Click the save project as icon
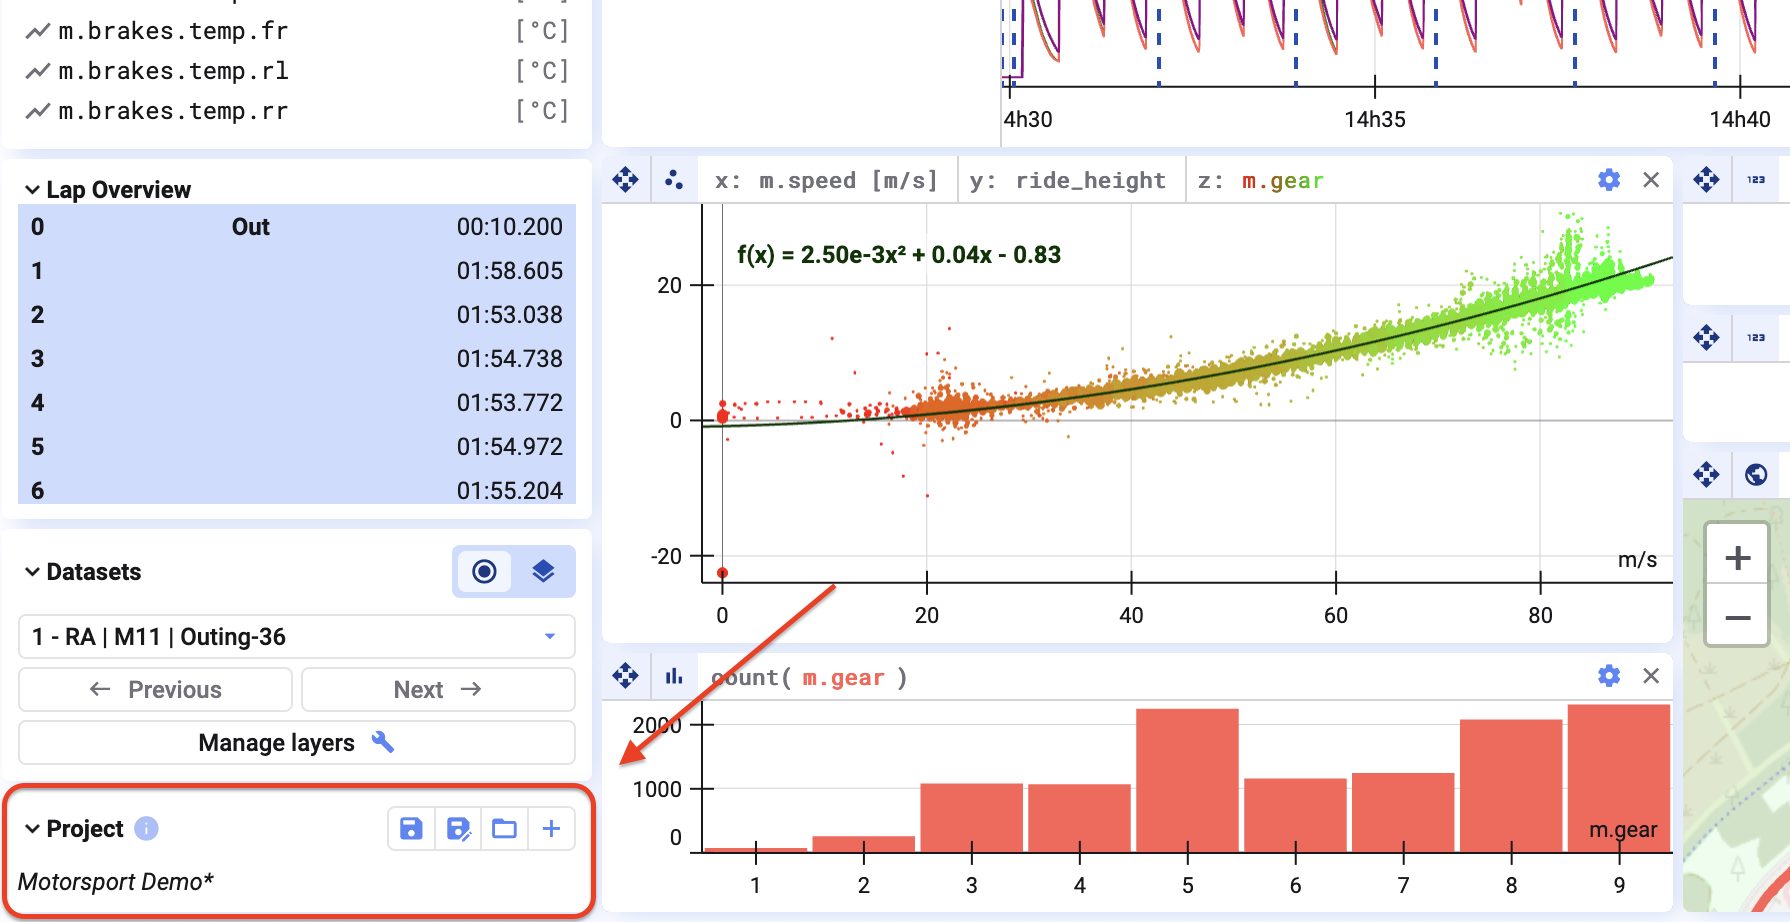The image size is (1790, 922). pyautogui.click(x=458, y=829)
